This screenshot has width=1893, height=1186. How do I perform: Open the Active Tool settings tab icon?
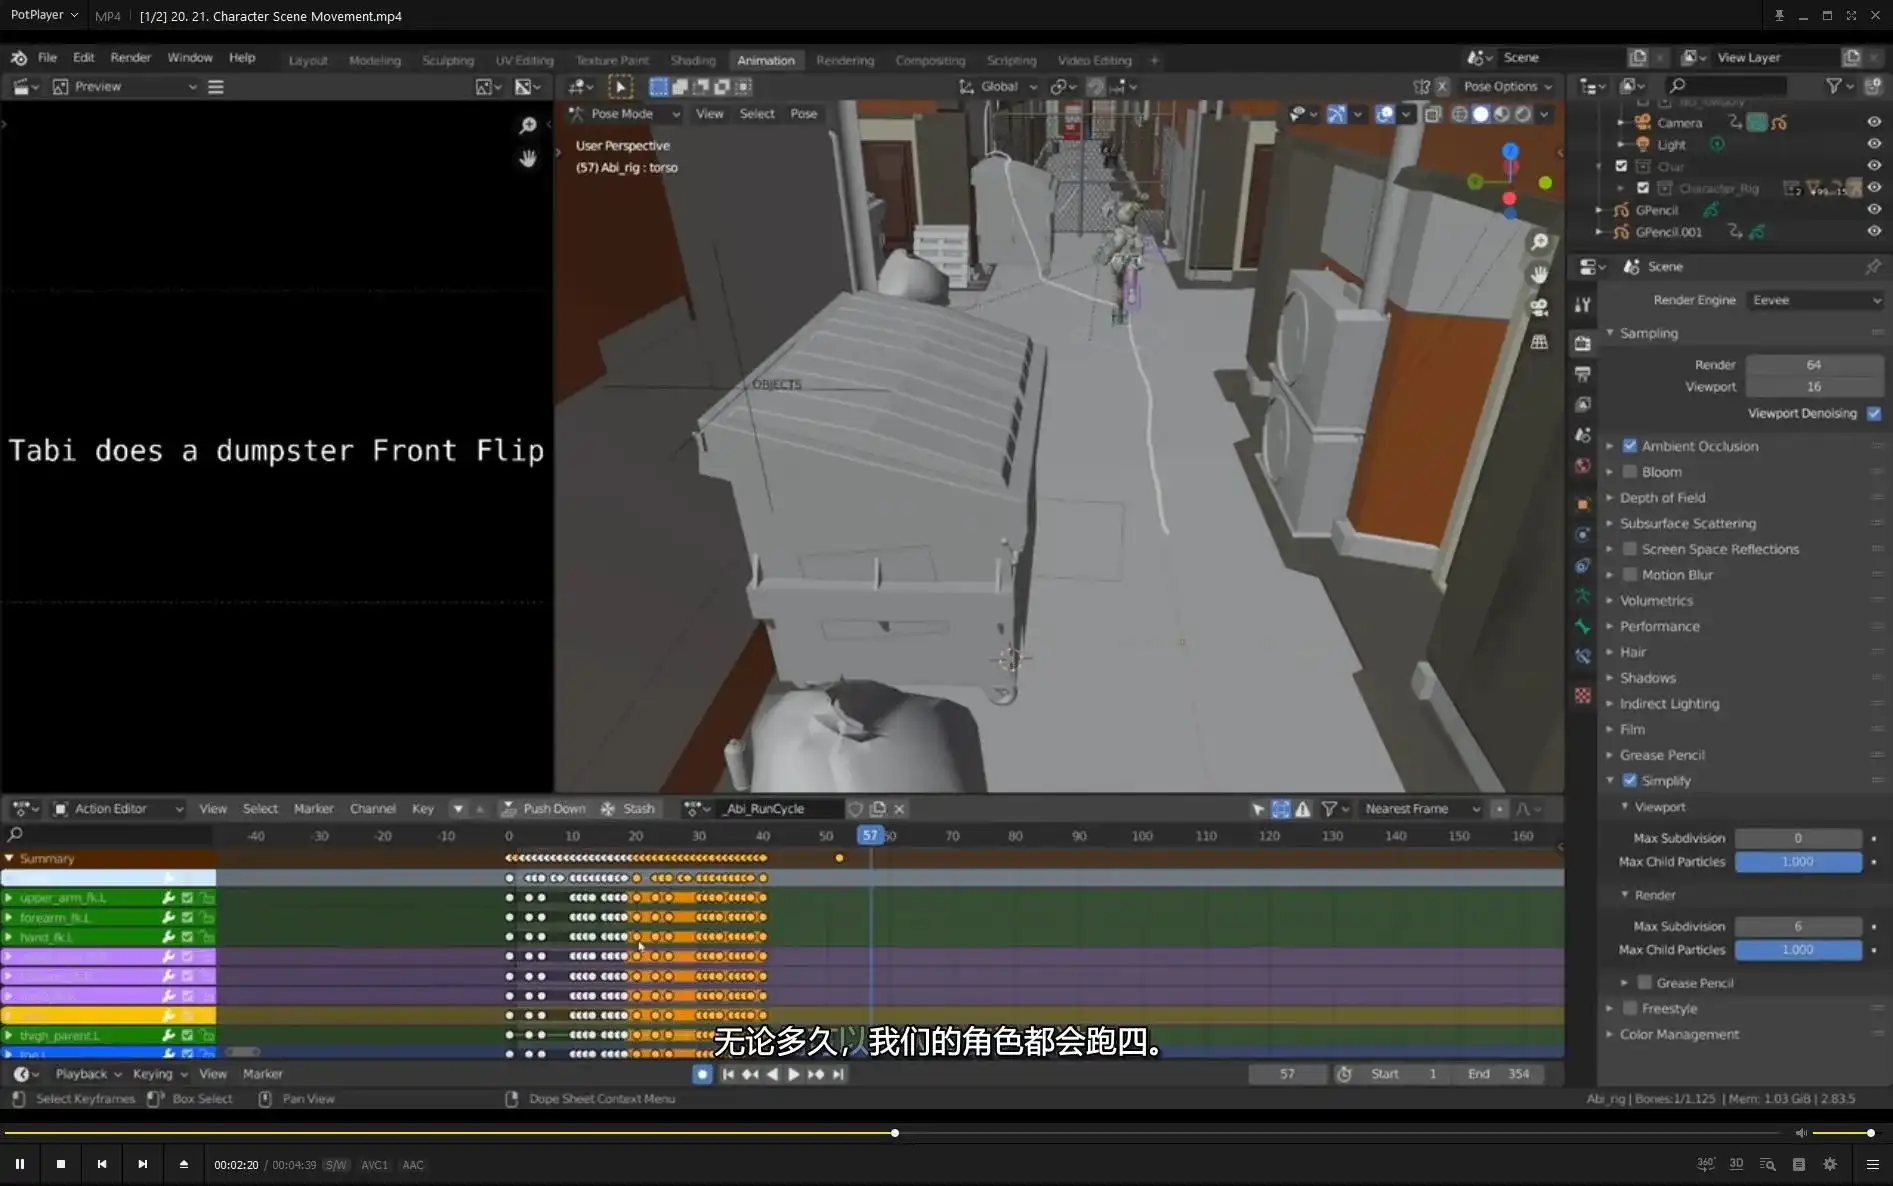pyautogui.click(x=1583, y=306)
